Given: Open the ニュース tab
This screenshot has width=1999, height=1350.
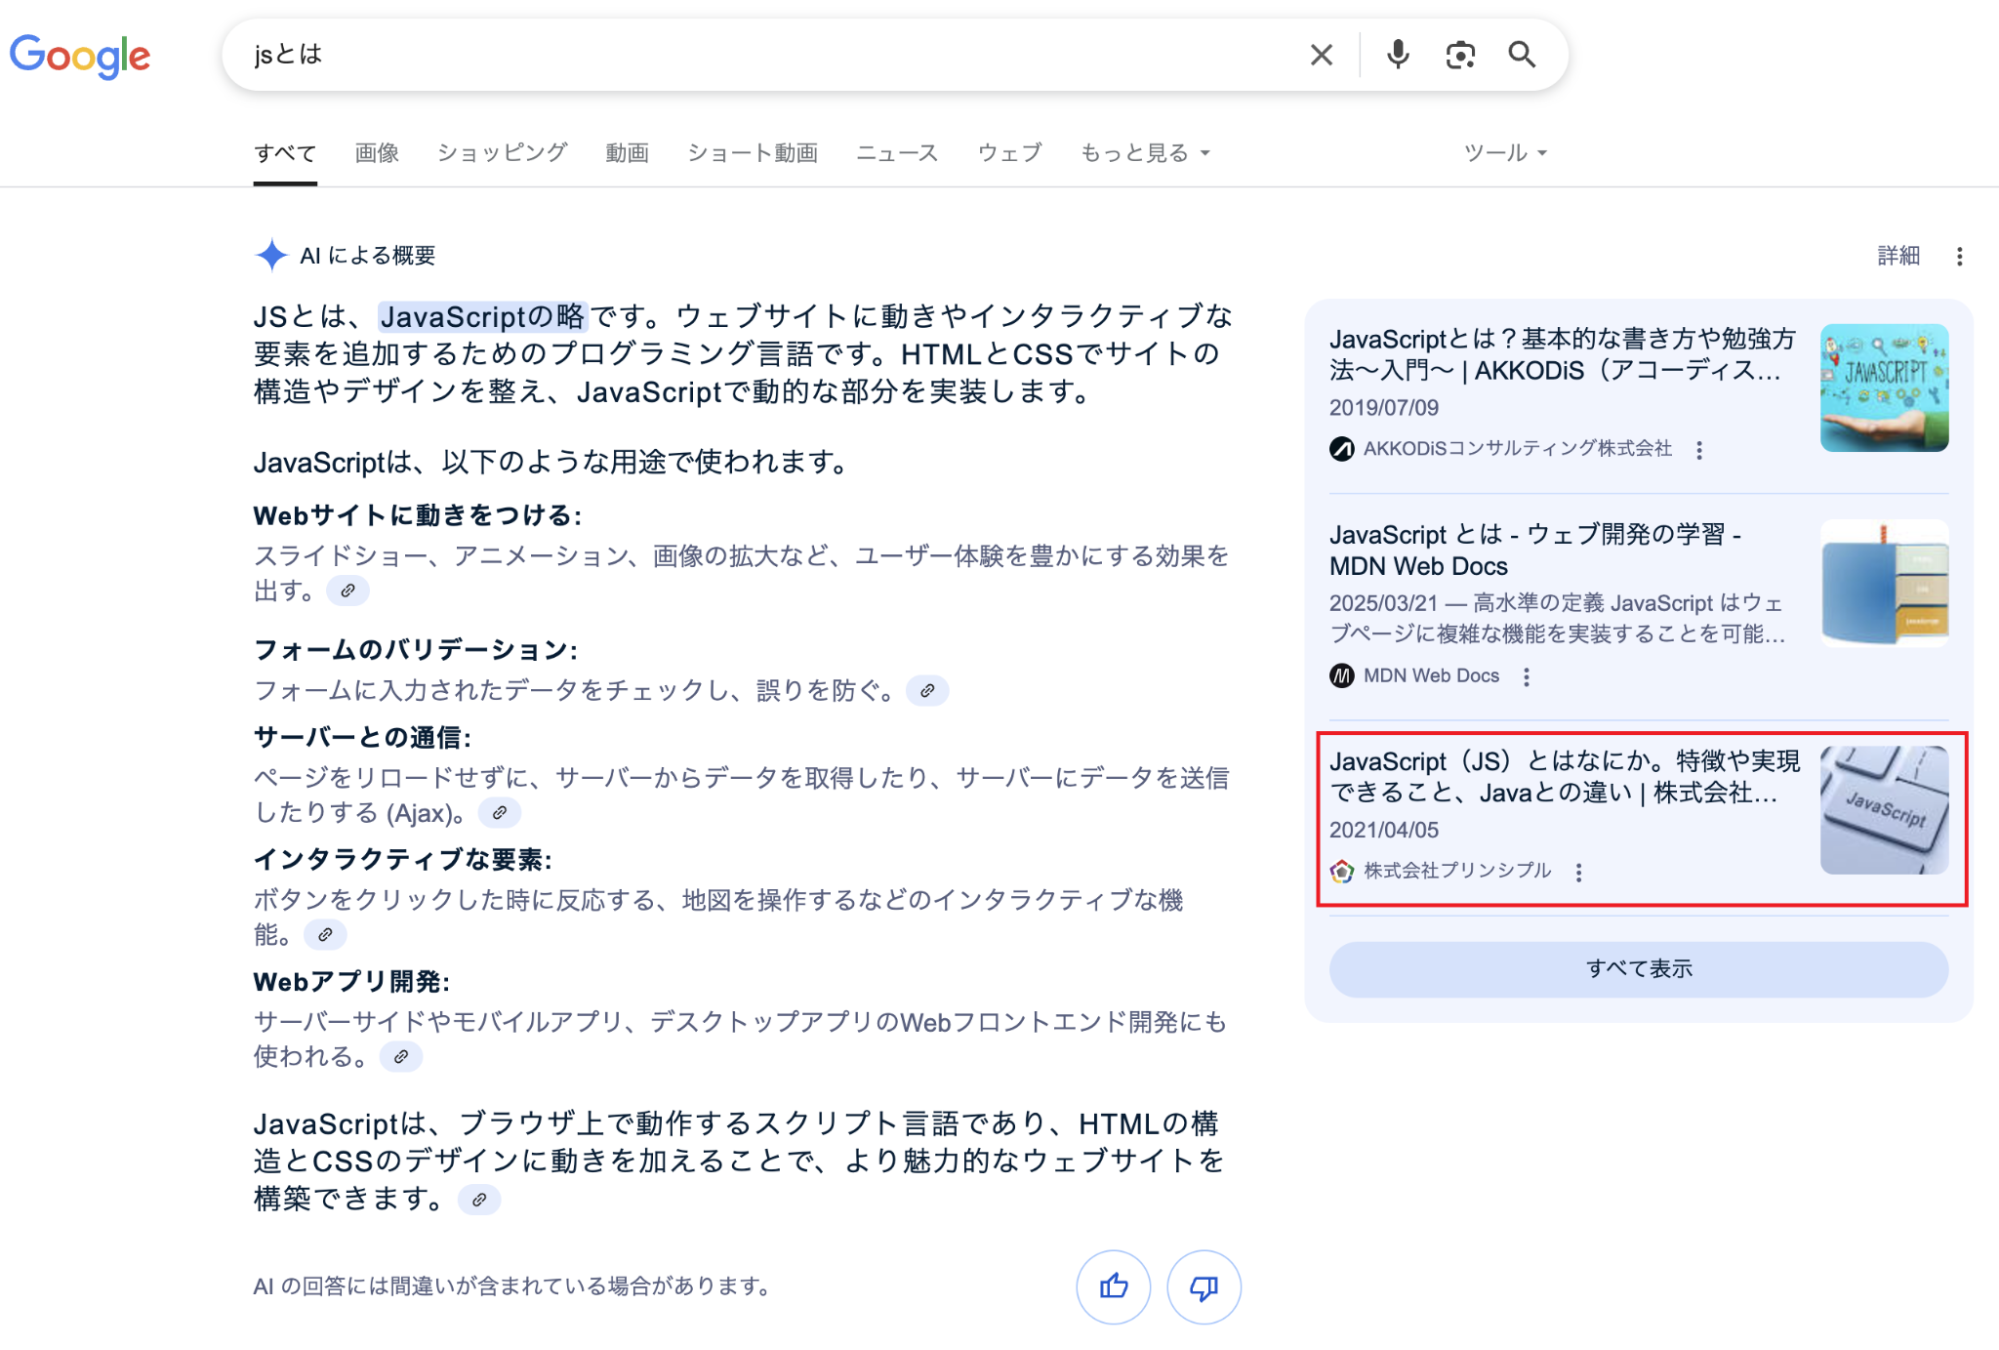Looking at the screenshot, I should click(897, 152).
